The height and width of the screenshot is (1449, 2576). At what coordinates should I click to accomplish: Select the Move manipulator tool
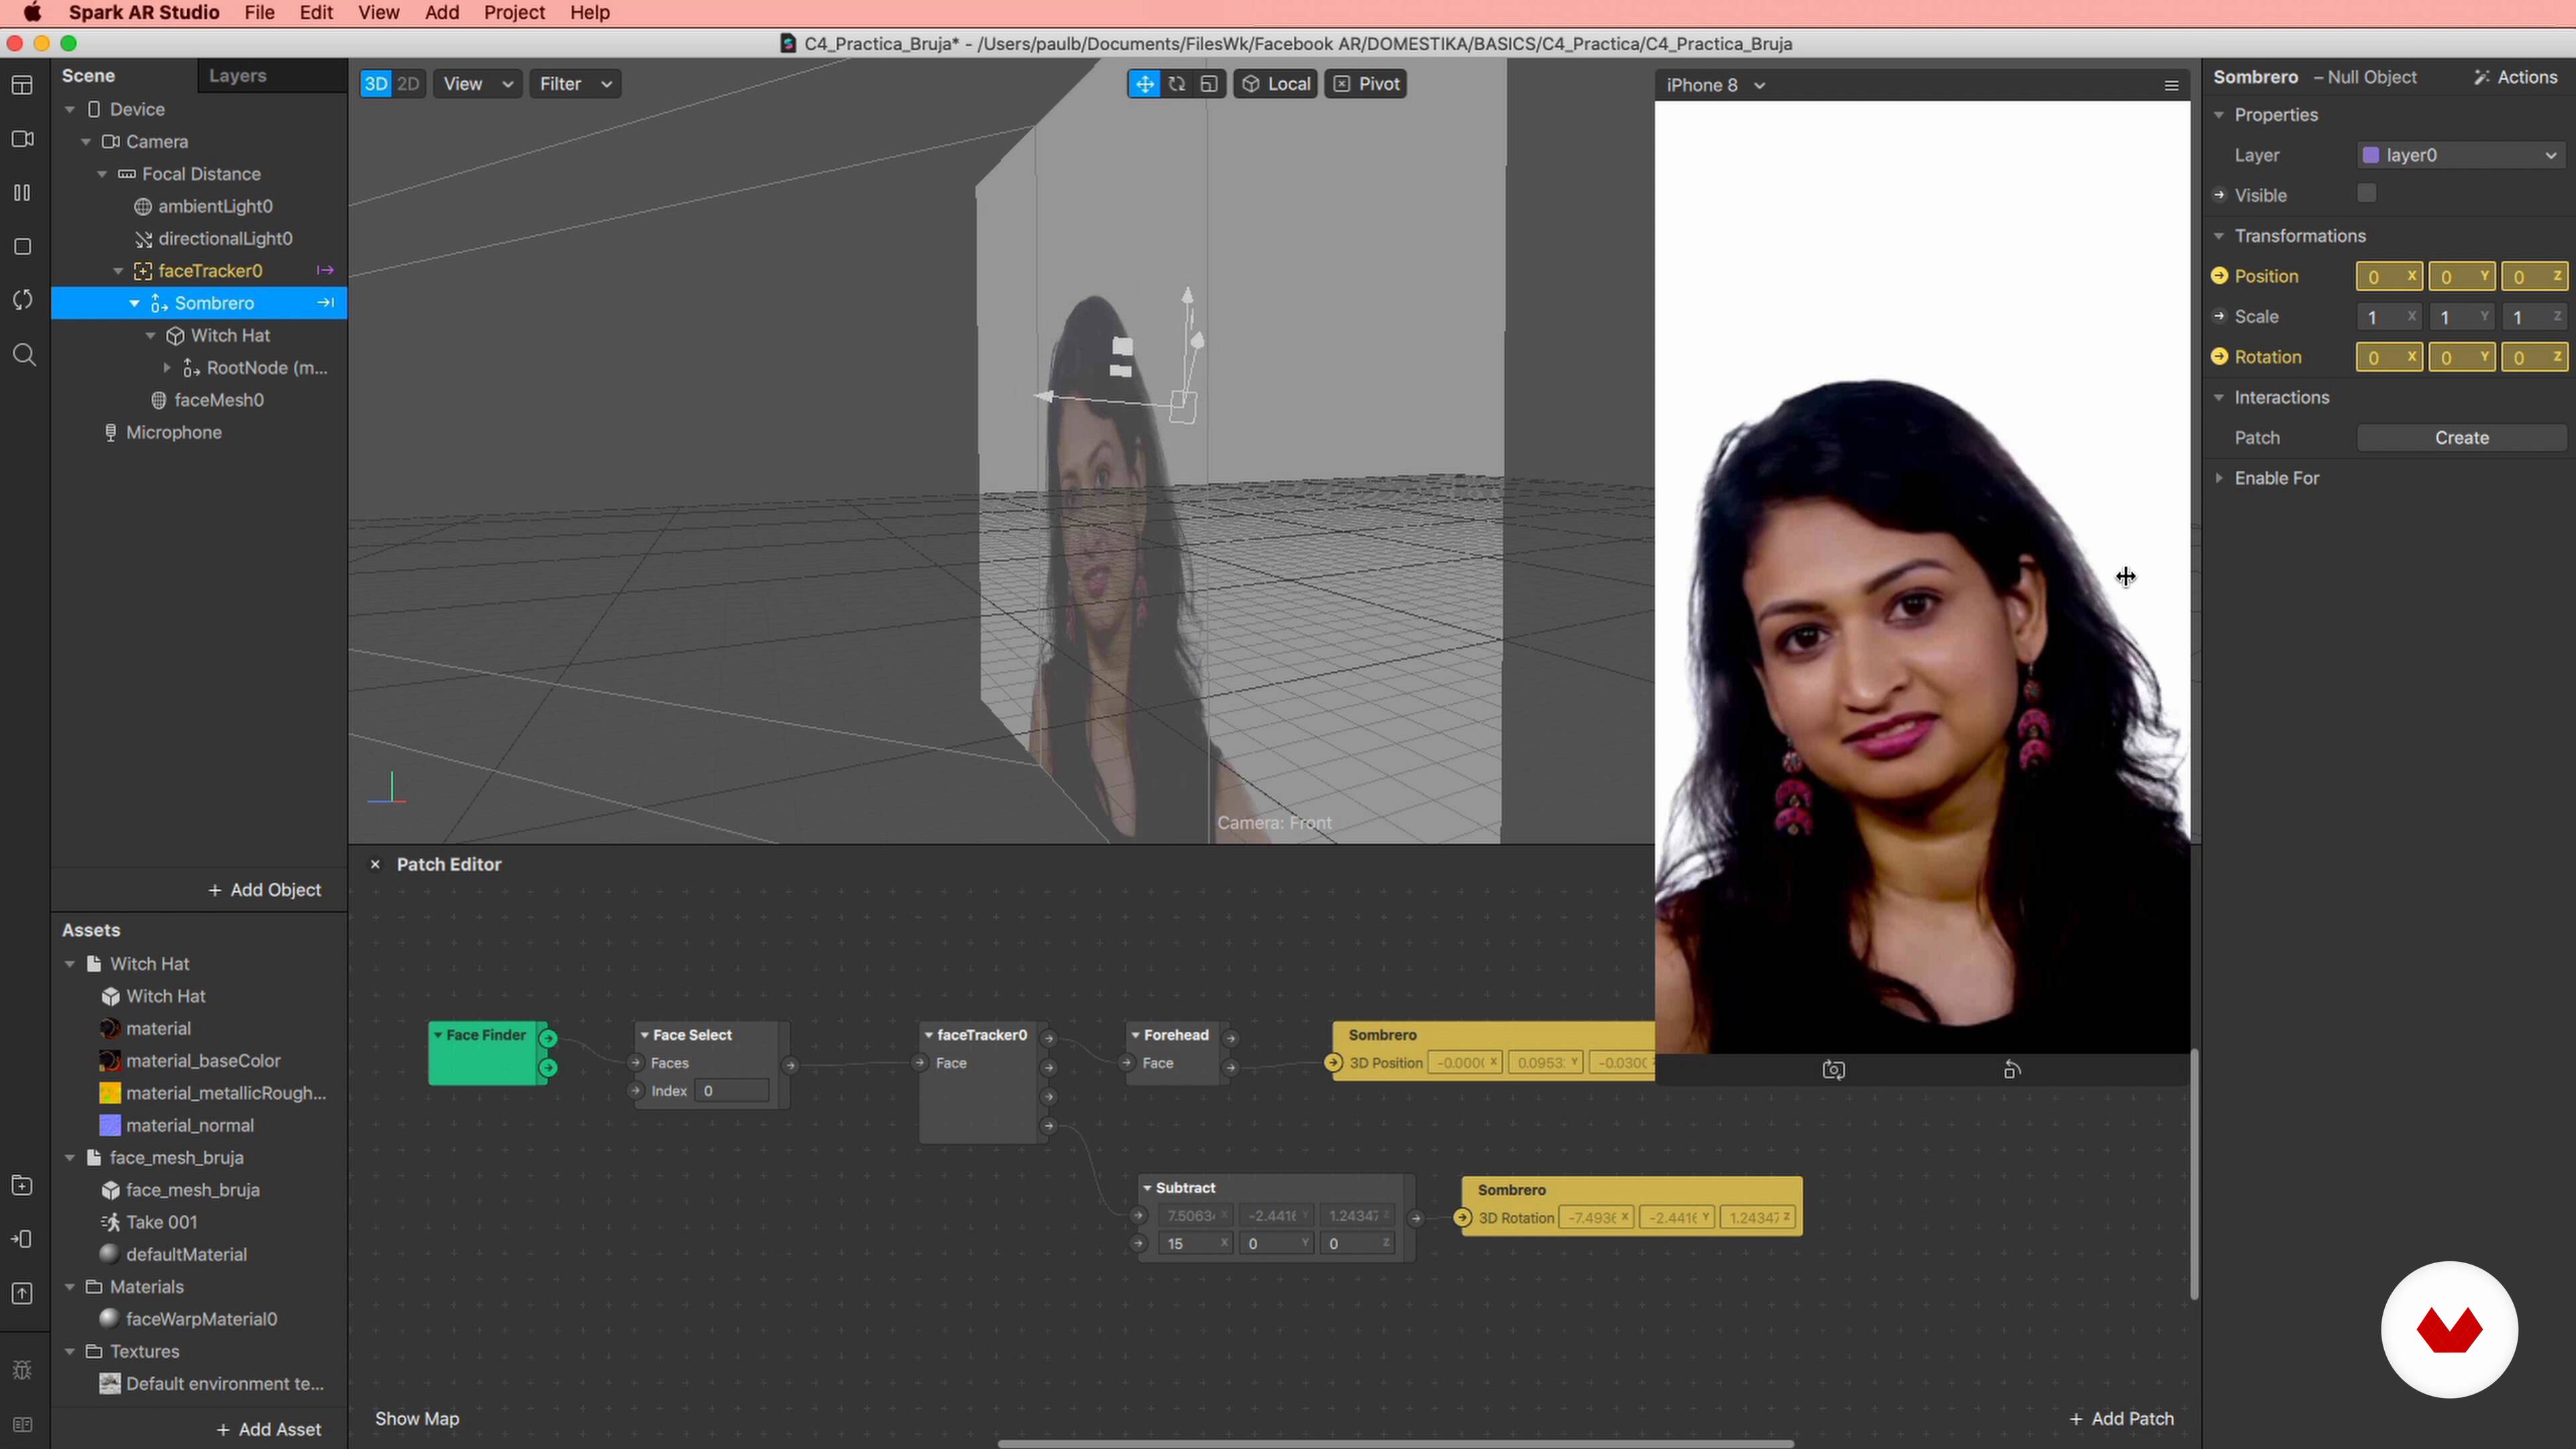click(1144, 84)
